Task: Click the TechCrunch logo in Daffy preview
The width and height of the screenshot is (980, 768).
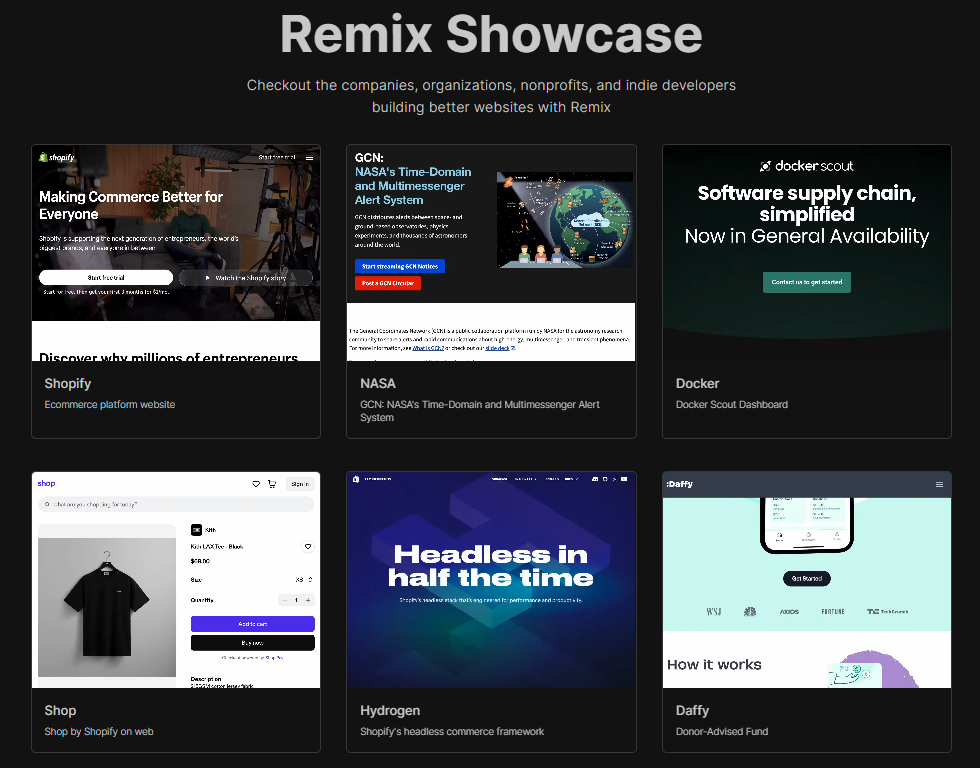Action: click(888, 612)
